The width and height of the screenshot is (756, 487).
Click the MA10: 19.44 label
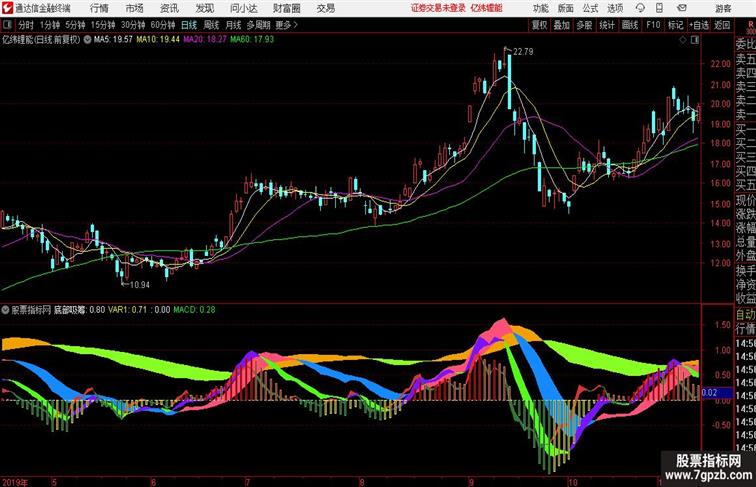tap(158, 40)
